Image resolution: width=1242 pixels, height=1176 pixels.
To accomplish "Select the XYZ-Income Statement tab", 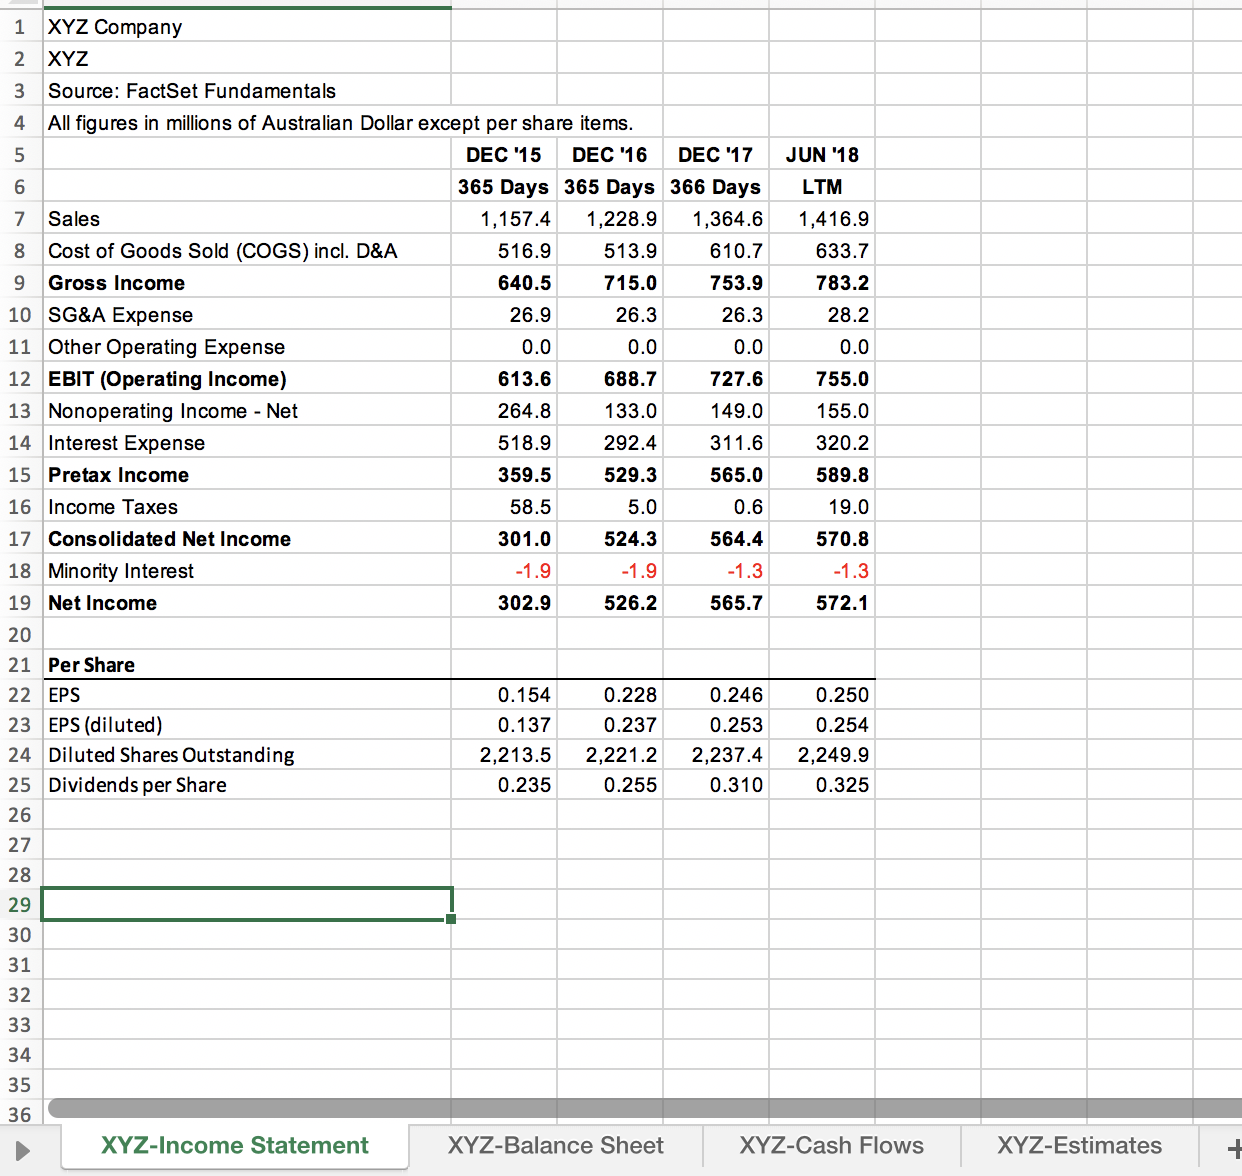I will 234,1145.
